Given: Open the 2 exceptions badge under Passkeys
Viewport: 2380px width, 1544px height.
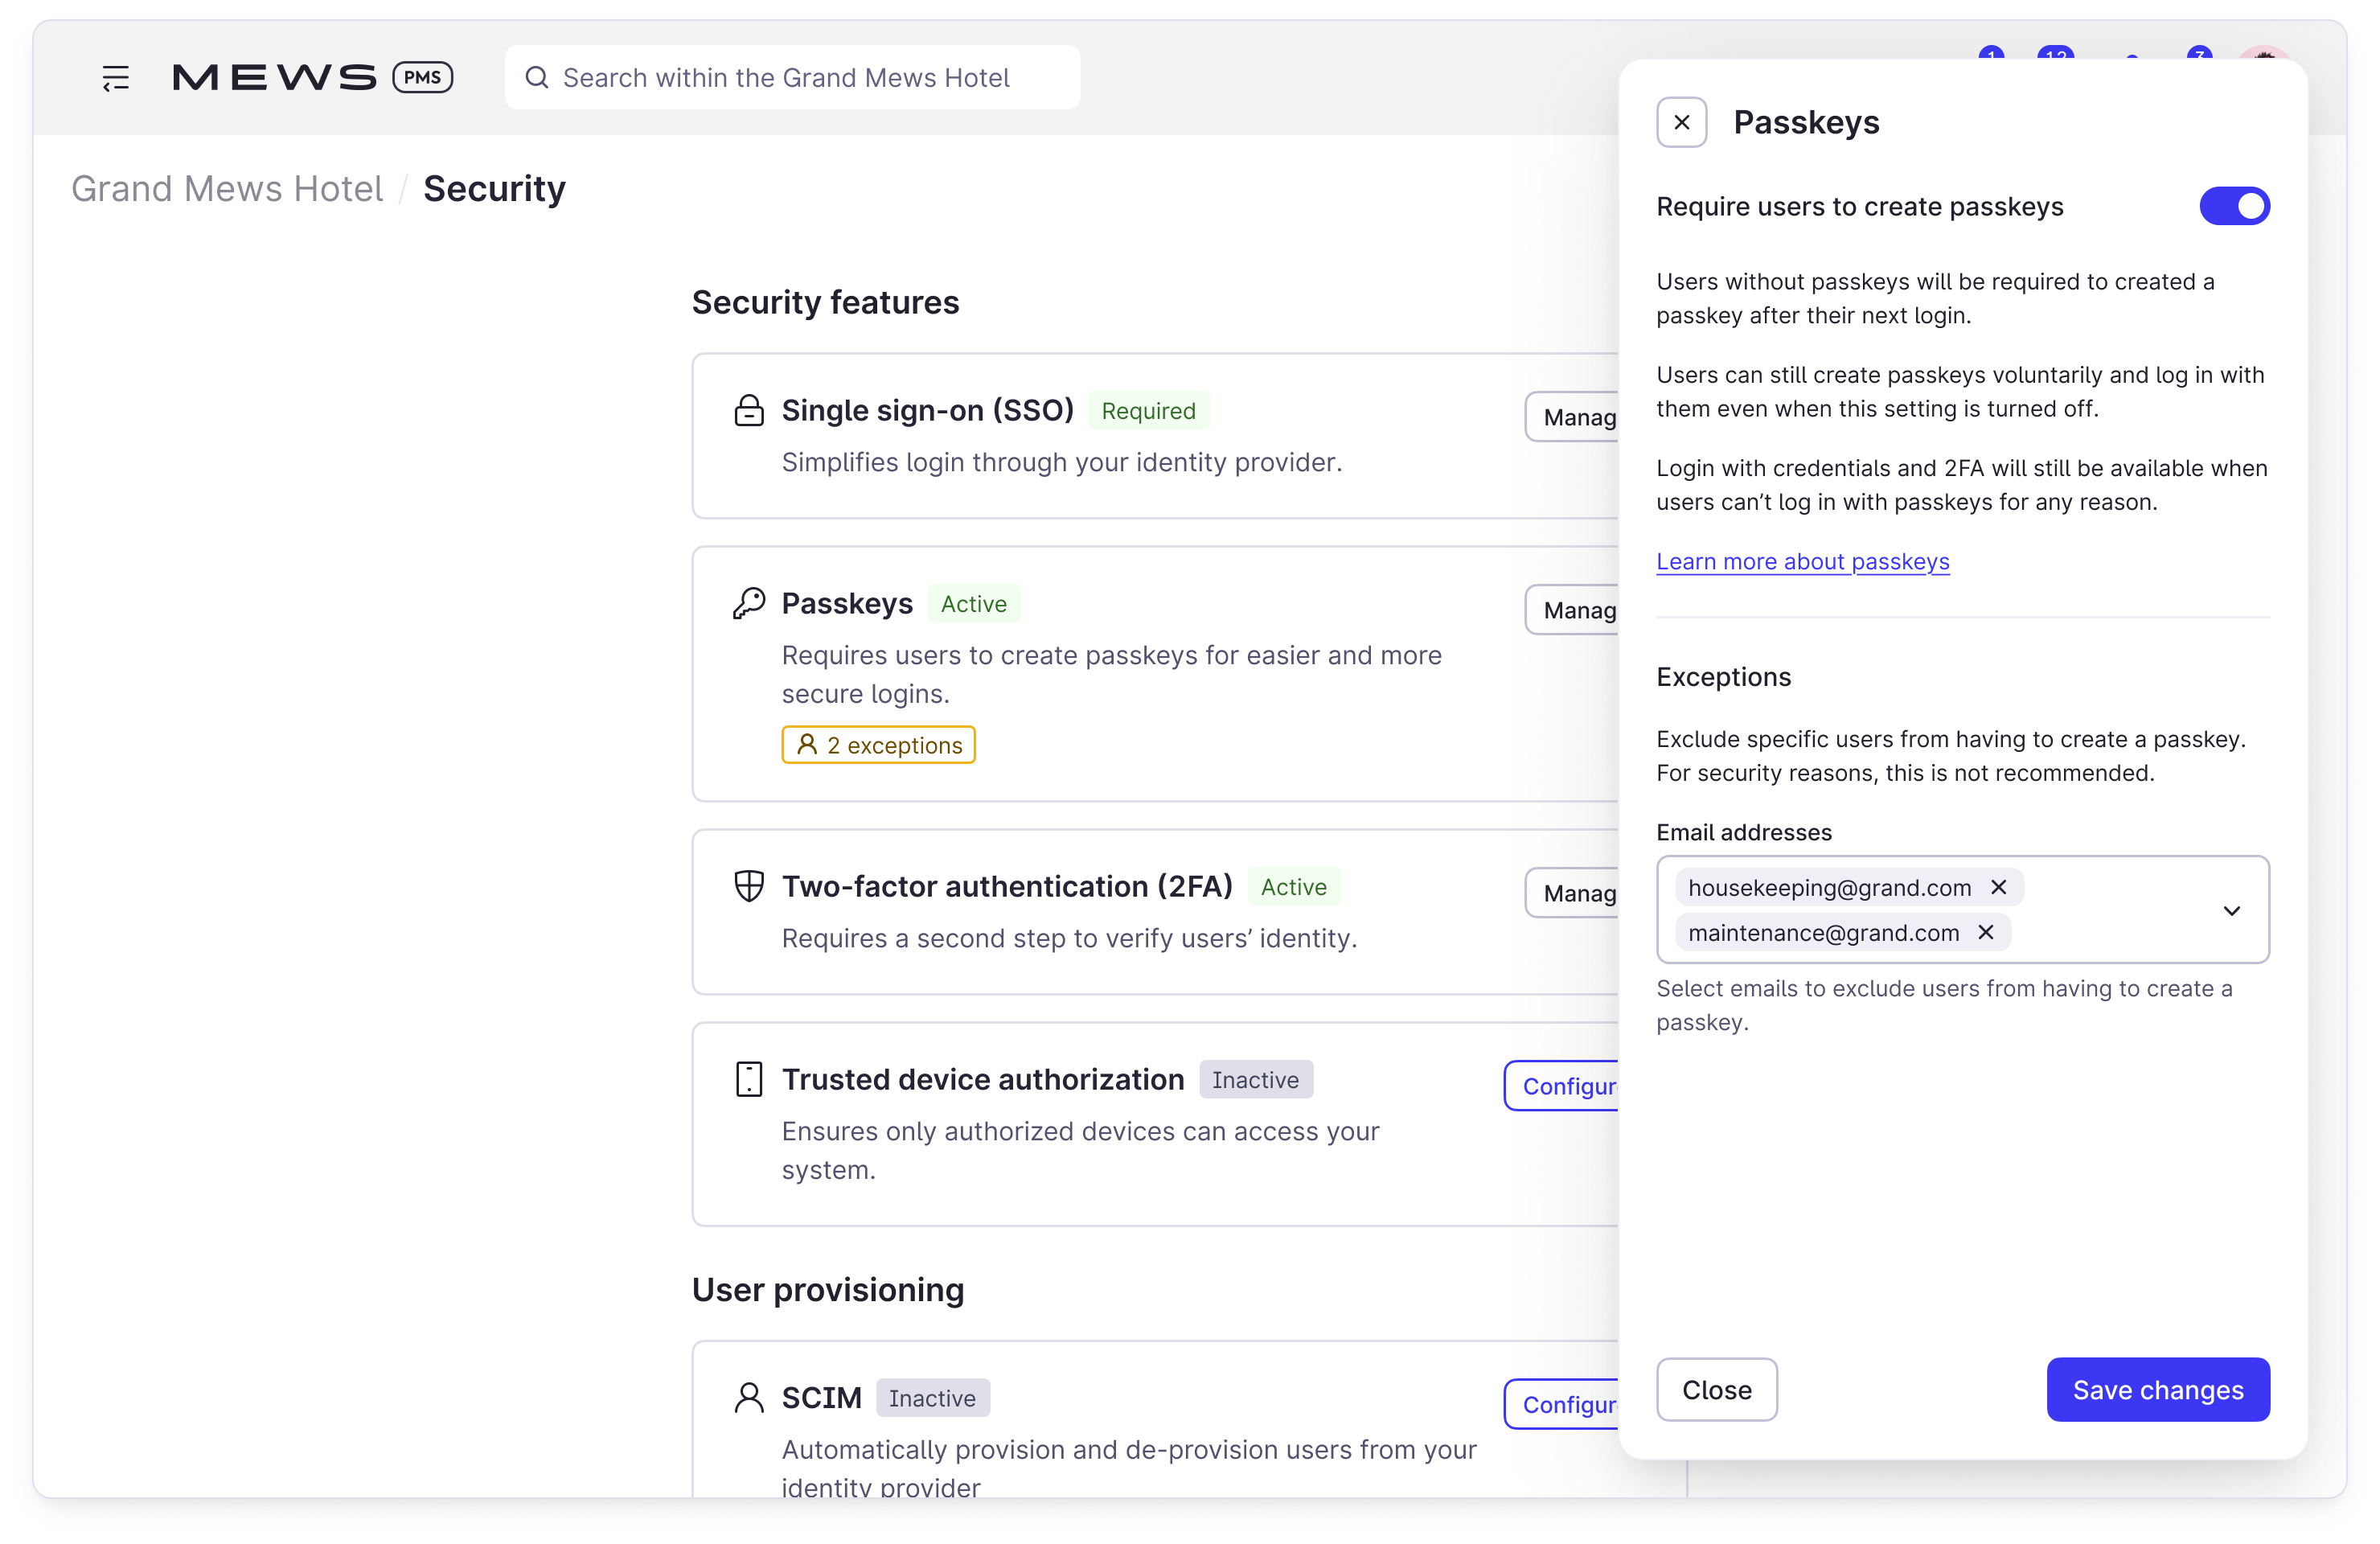Looking at the screenshot, I should [x=878, y=745].
